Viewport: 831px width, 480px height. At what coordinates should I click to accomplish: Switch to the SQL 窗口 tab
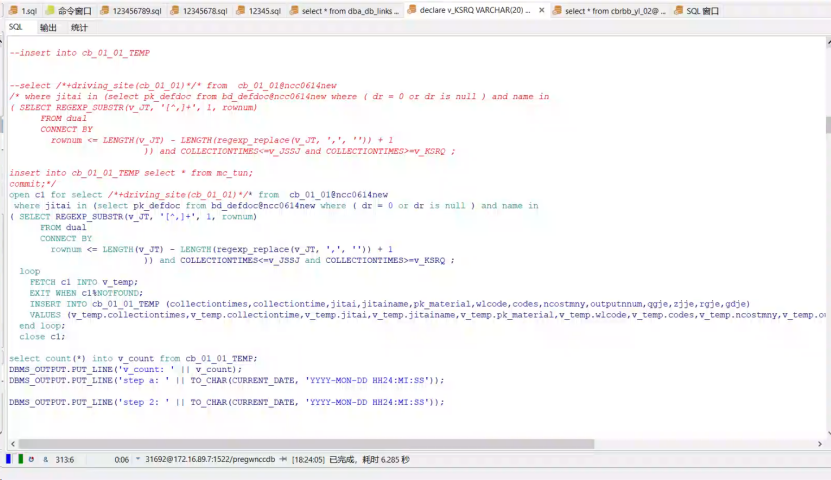tap(696, 11)
